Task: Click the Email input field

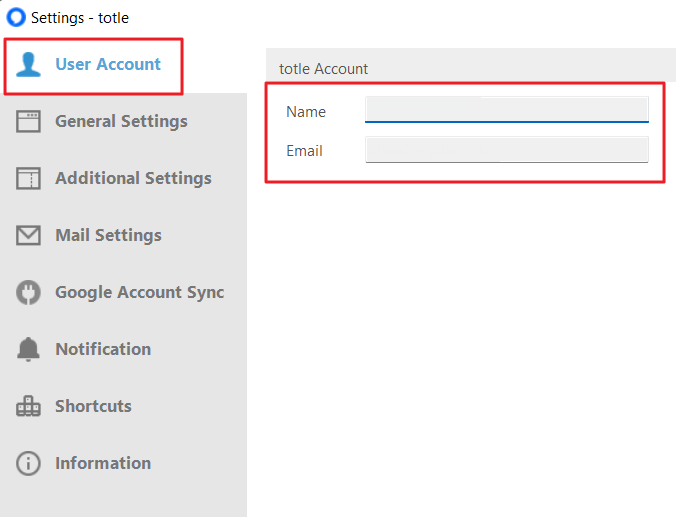Action: point(507,150)
